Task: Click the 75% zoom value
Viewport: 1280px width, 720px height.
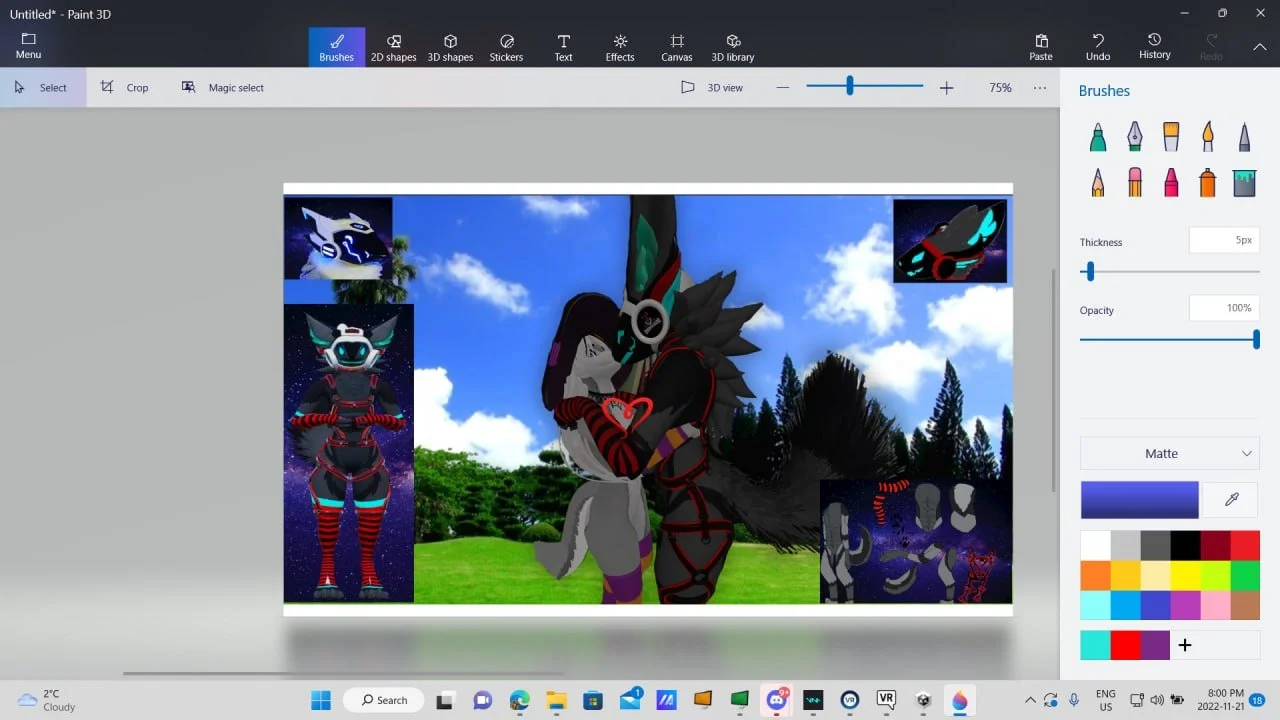Action: [1000, 88]
